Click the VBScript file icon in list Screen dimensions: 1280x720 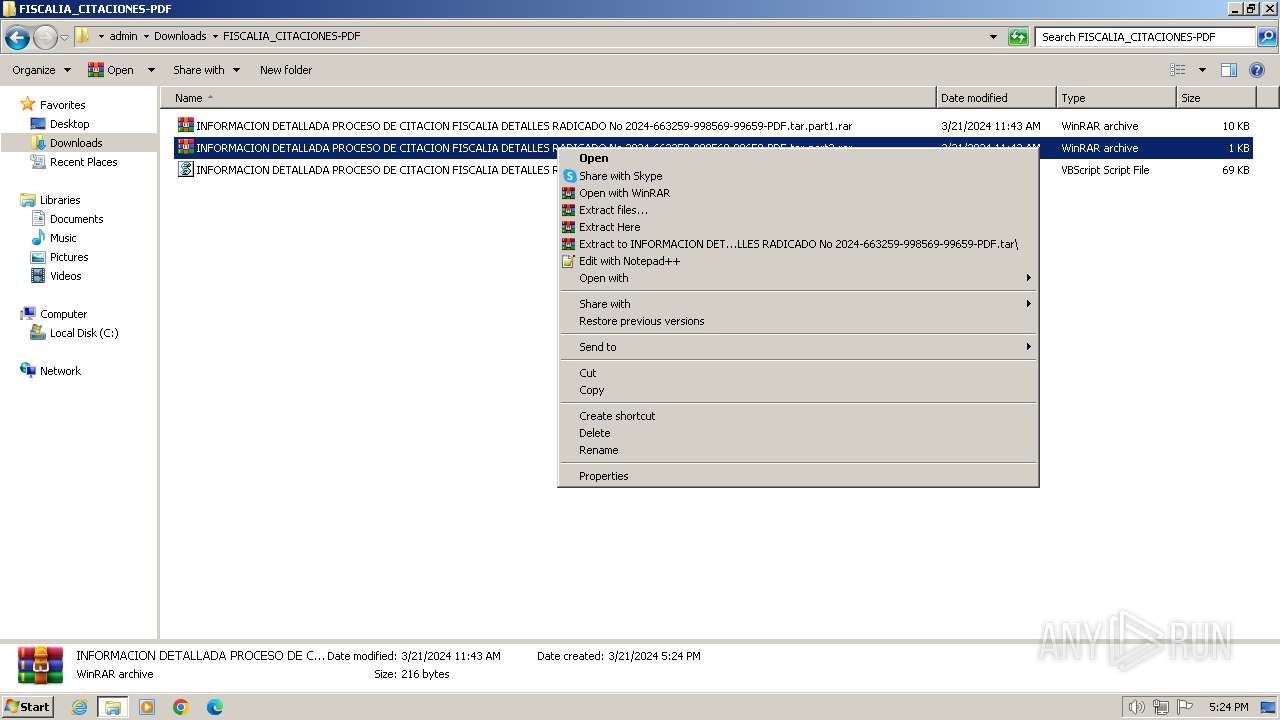(185, 169)
